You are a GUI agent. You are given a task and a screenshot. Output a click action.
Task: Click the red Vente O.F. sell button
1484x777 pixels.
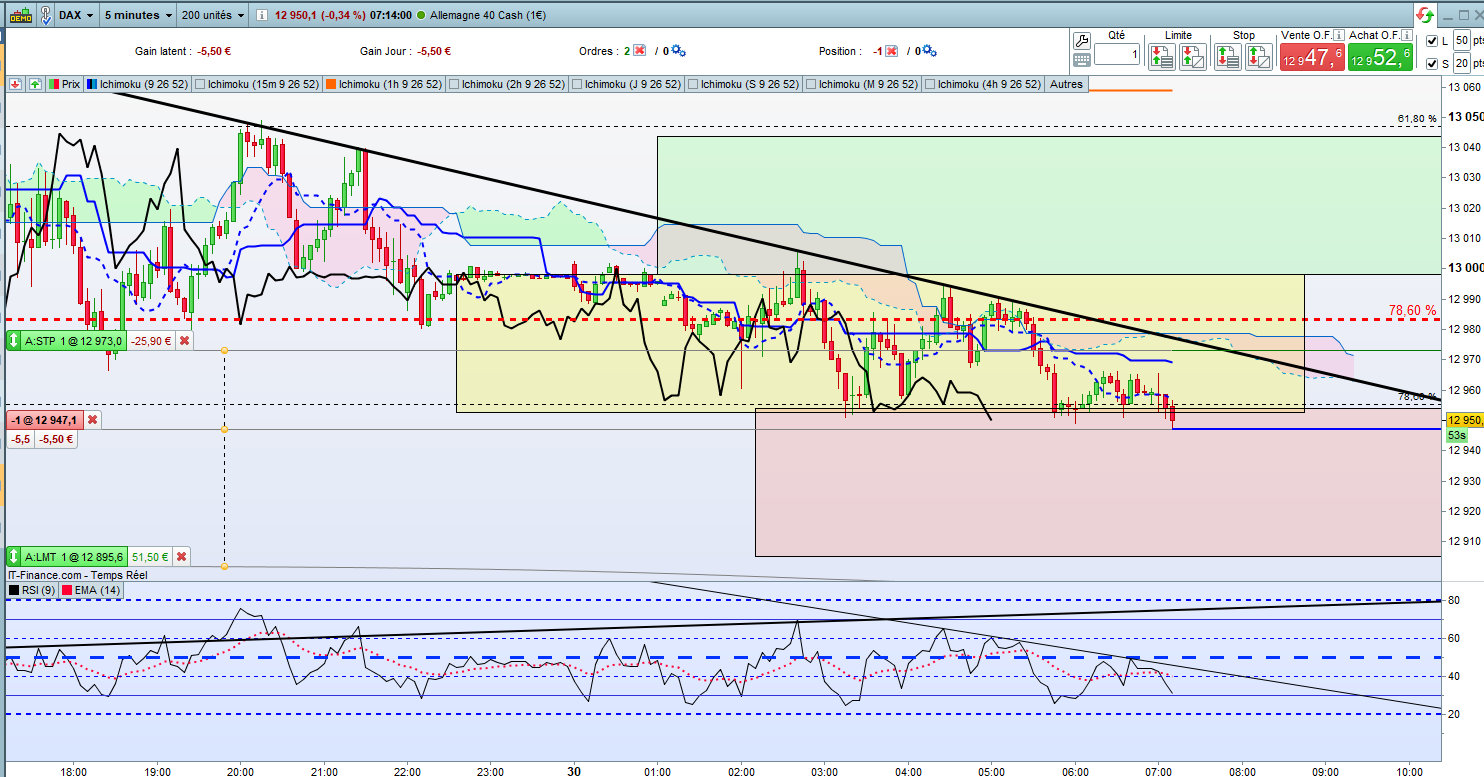click(1312, 57)
